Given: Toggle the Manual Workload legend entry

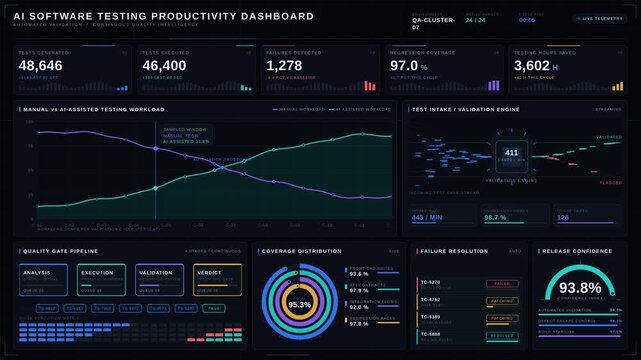Looking at the screenshot, I should (x=298, y=110).
